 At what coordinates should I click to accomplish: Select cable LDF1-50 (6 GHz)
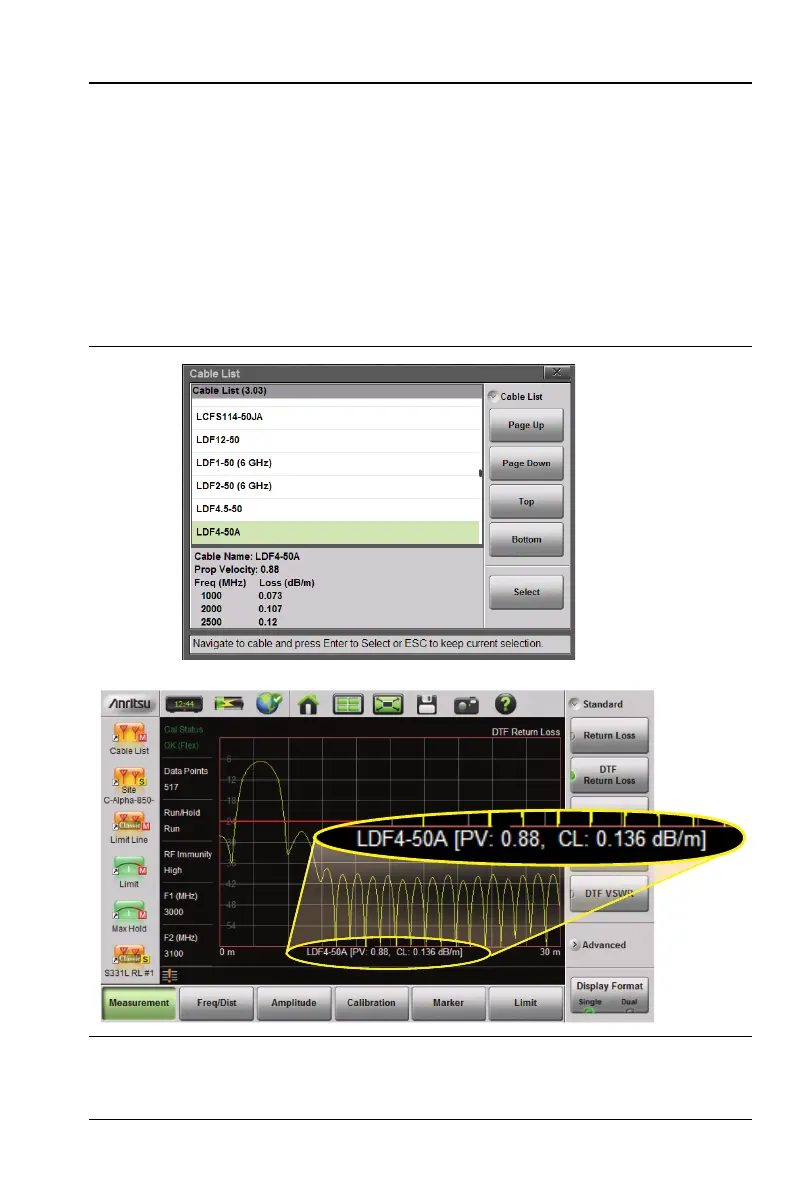pos(336,463)
